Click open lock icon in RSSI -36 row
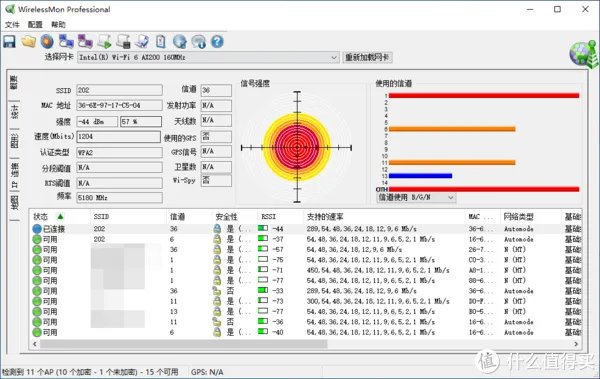600x379 pixels. tap(217, 322)
